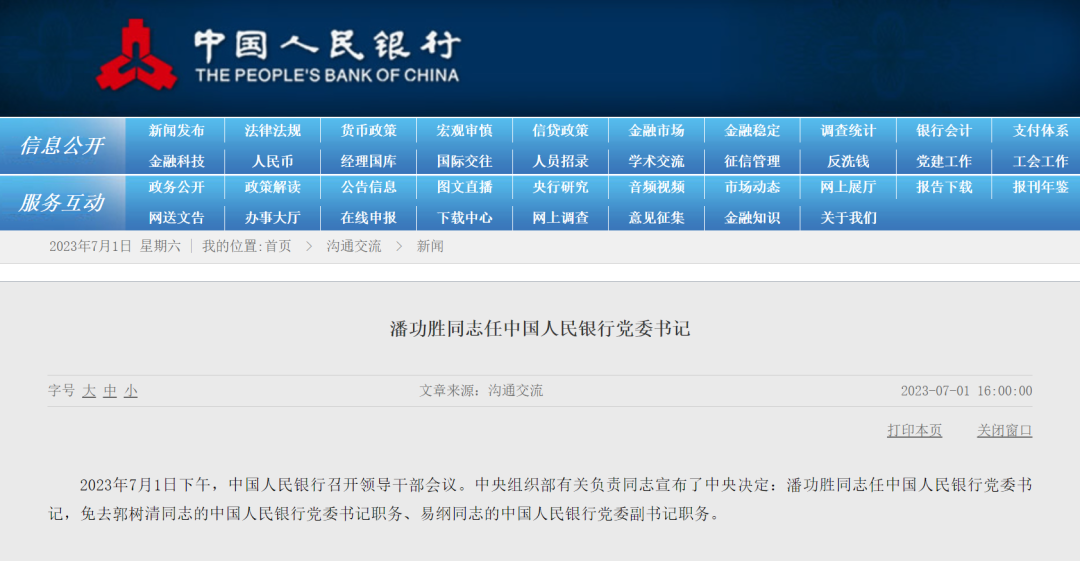Click 沟通交流 in breadcrumb trail
Screen dimensions: 1080x561
353,246
